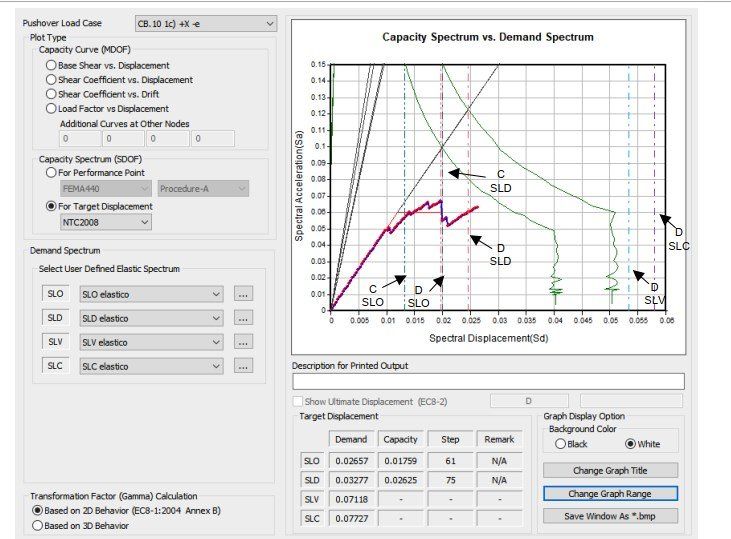Screen dimensions: 731x539
Task: Click step value 75 in SLD row
Action: [x=450, y=480]
